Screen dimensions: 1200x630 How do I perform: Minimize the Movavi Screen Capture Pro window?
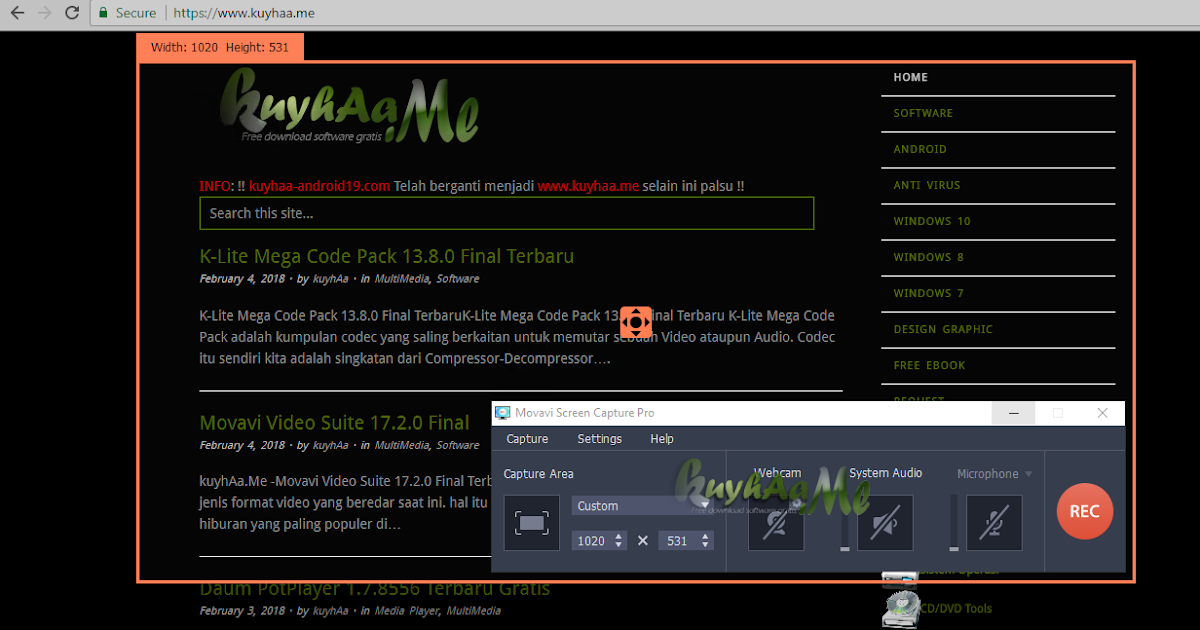click(x=1014, y=413)
